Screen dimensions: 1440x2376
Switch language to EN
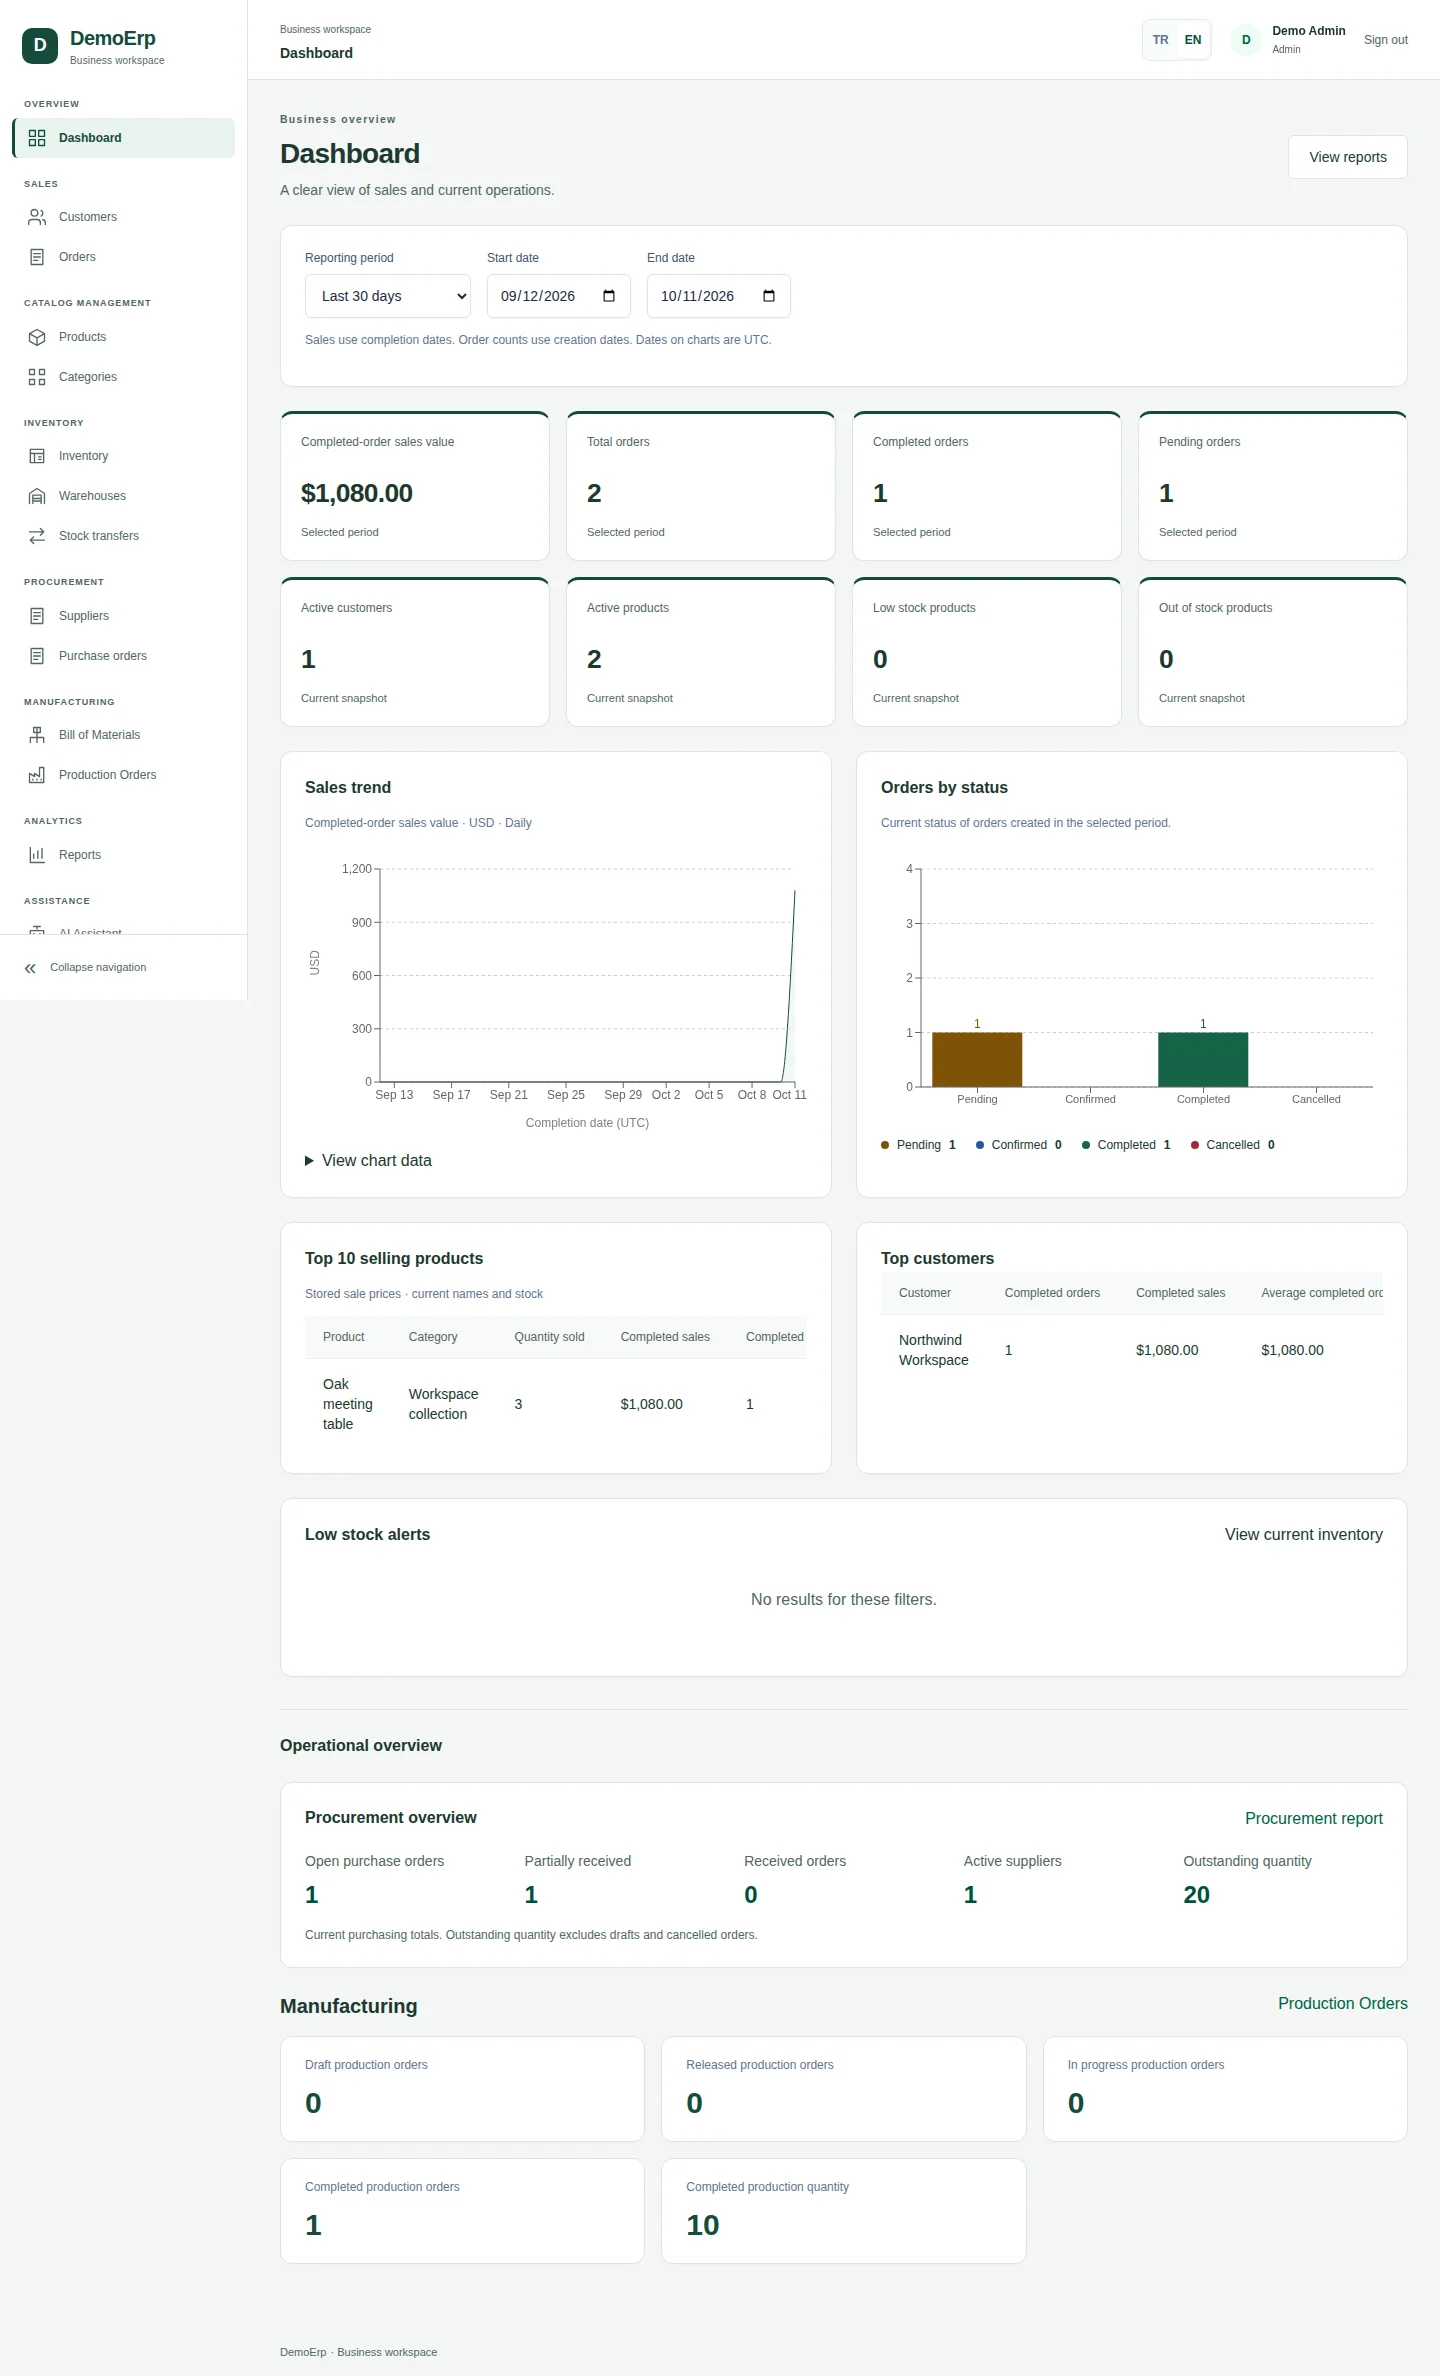coord(1193,40)
